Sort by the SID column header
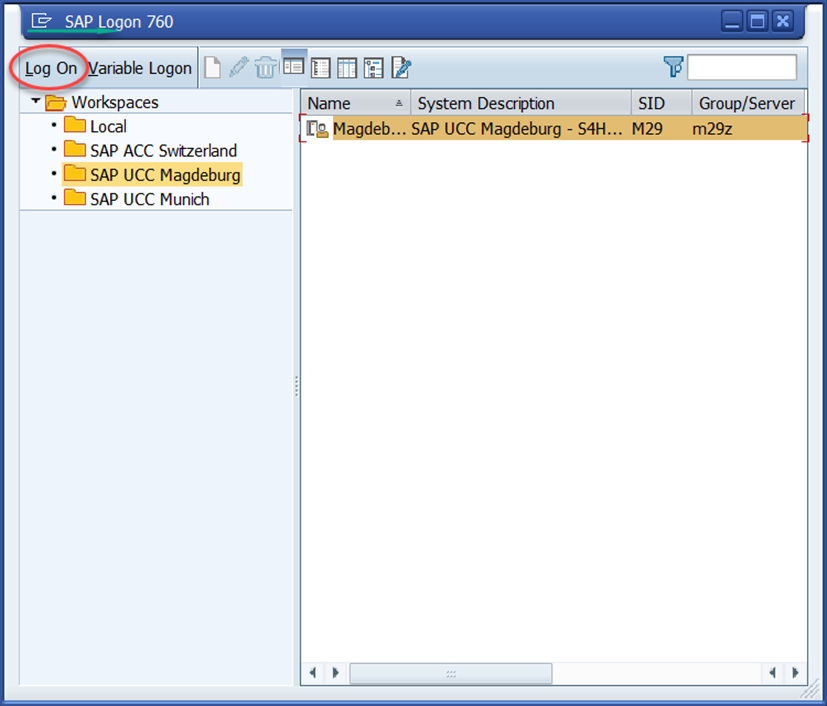The width and height of the screenshot is (827, 706). coord(661,103)
